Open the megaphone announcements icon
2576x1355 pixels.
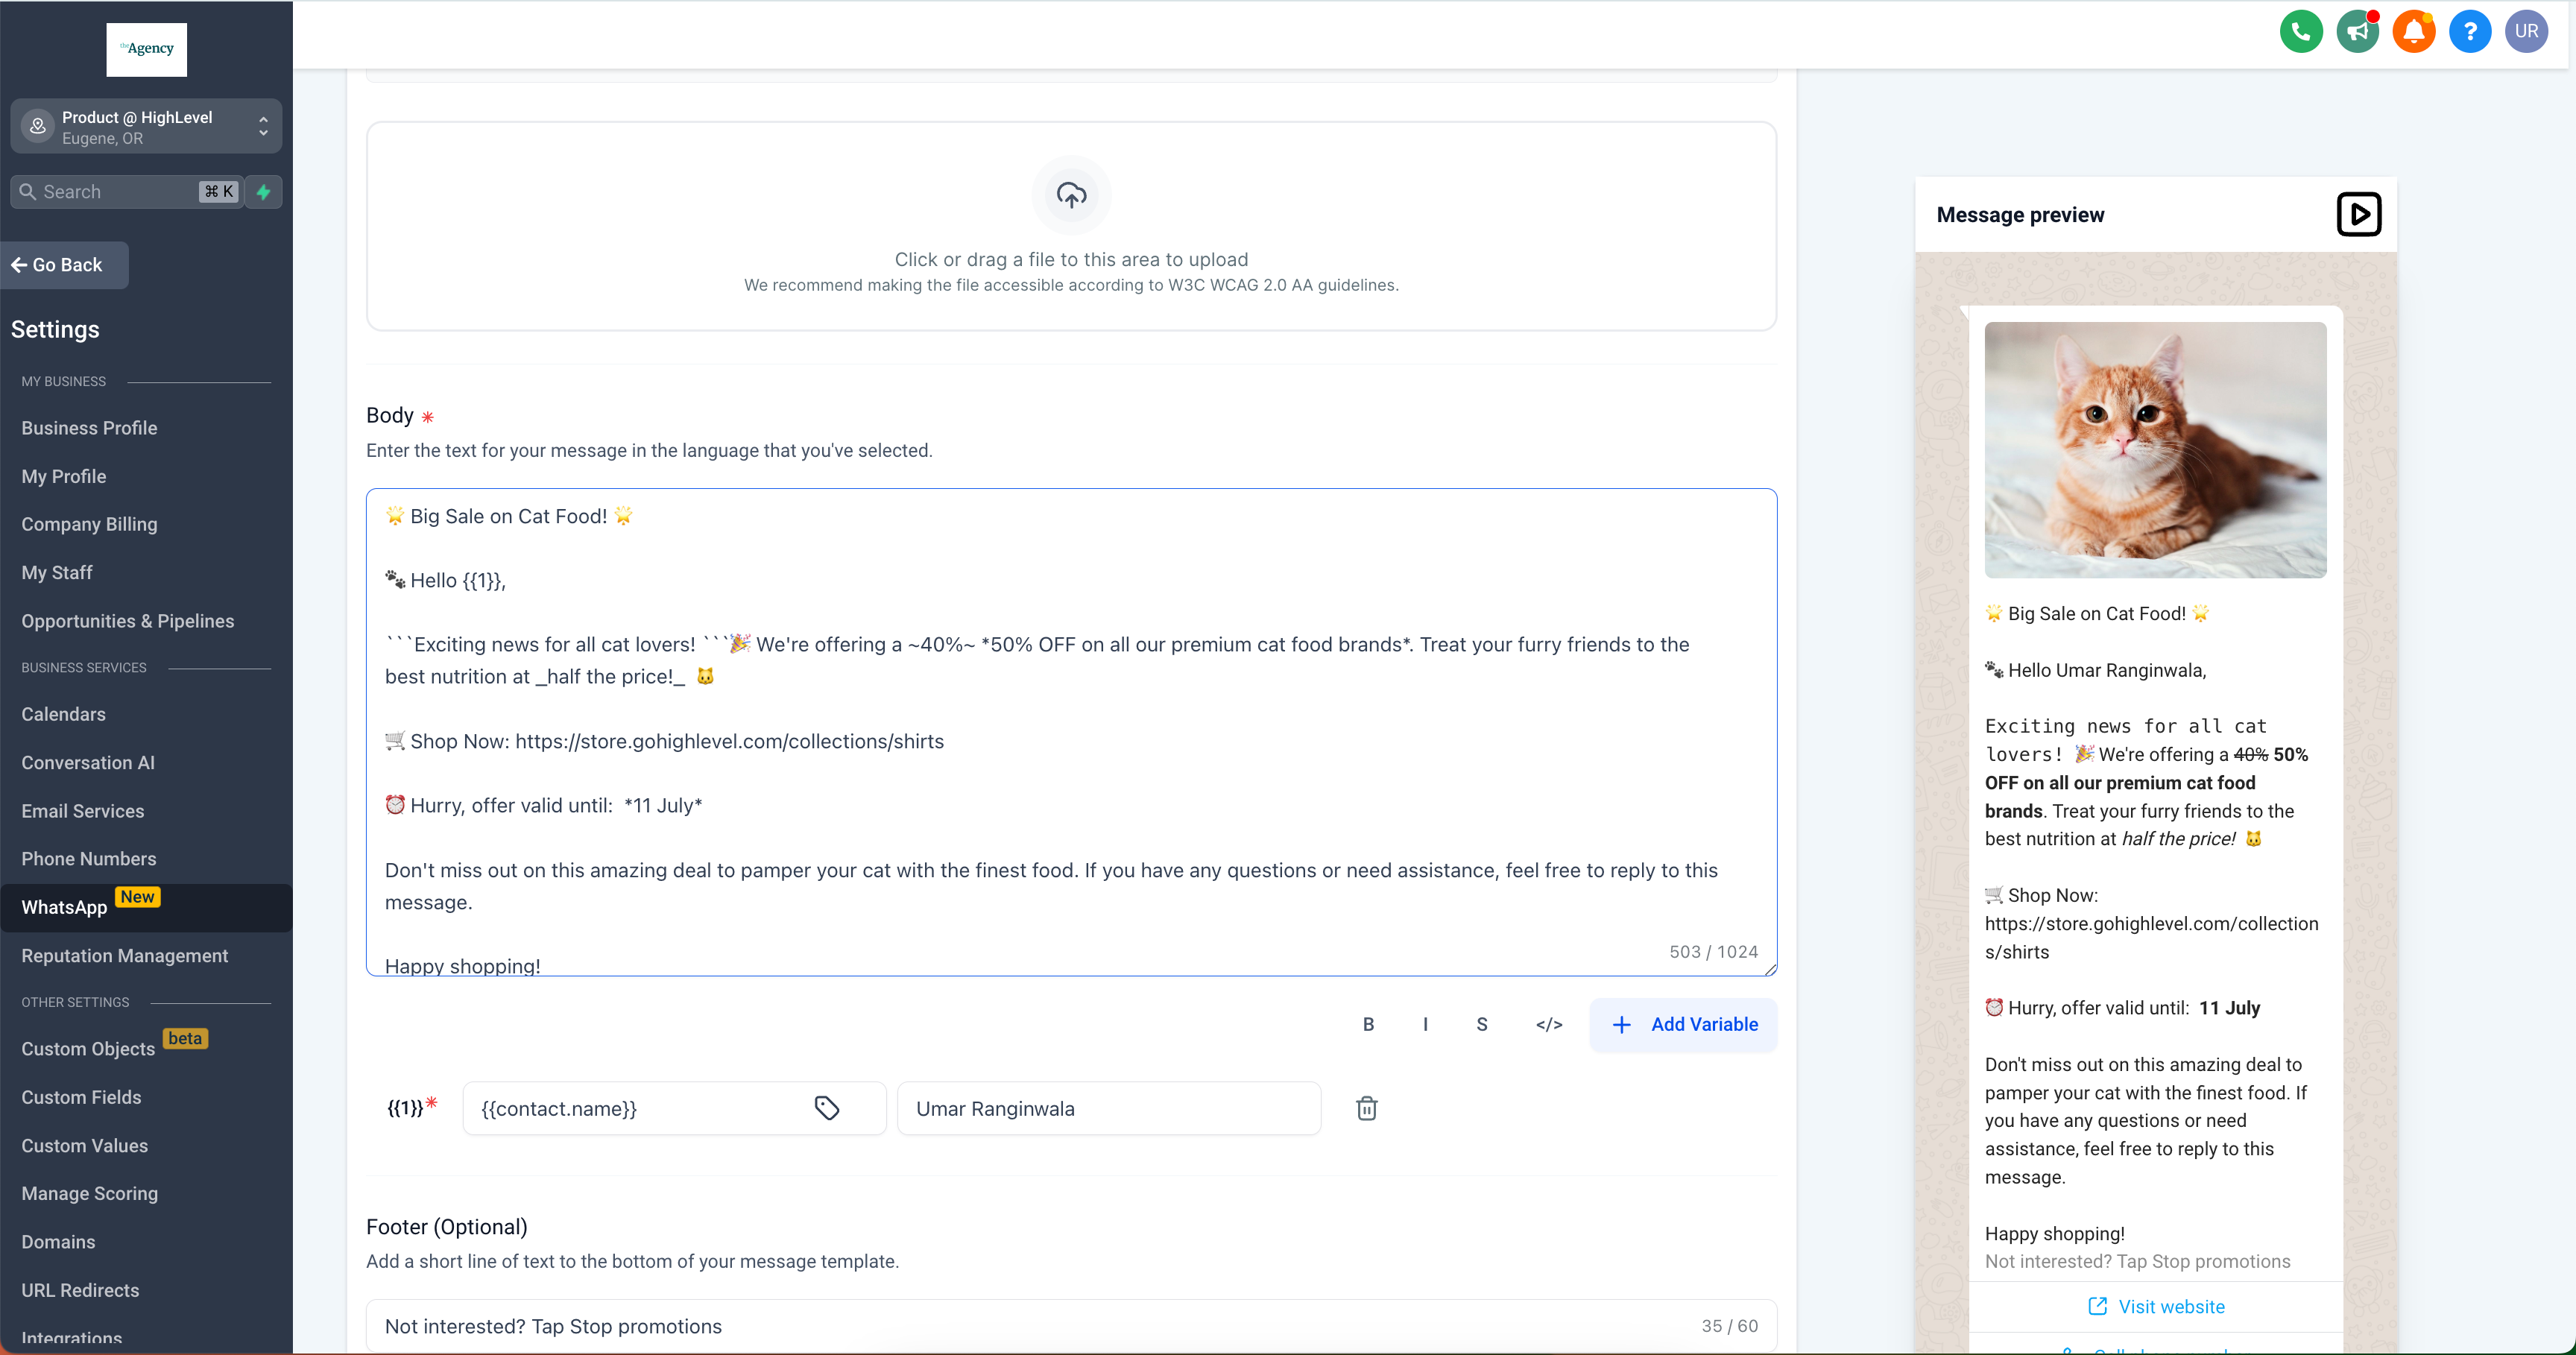pyautogui.click(x=2357, y=31)
